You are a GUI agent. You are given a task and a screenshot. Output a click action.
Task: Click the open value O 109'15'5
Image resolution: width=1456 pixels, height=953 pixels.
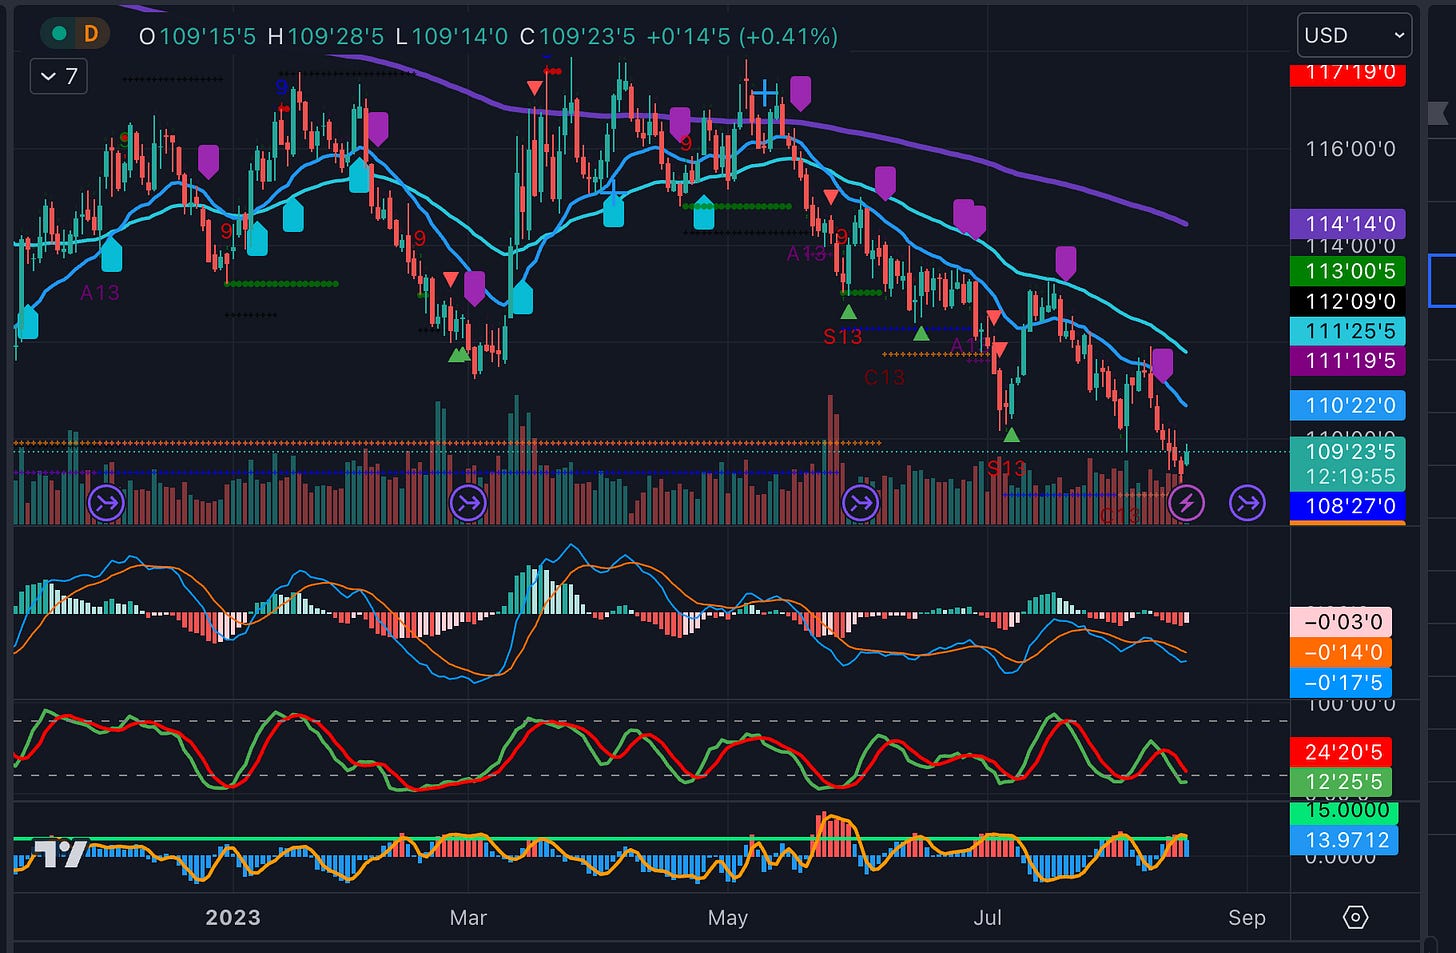click(197, 37)
